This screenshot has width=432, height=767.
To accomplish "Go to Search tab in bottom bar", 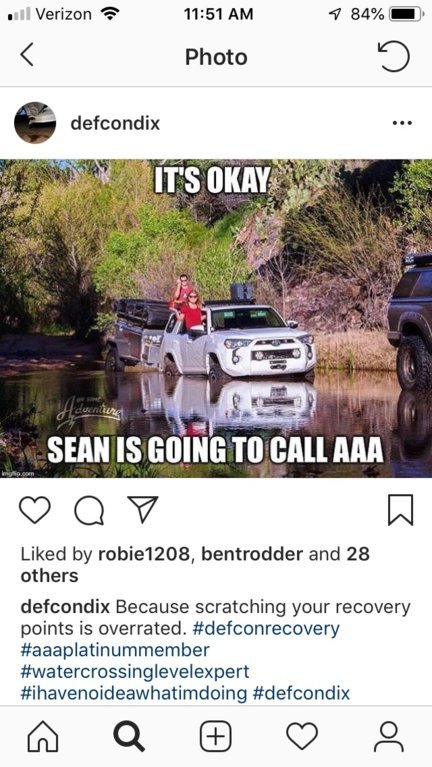I will point(129,737).
